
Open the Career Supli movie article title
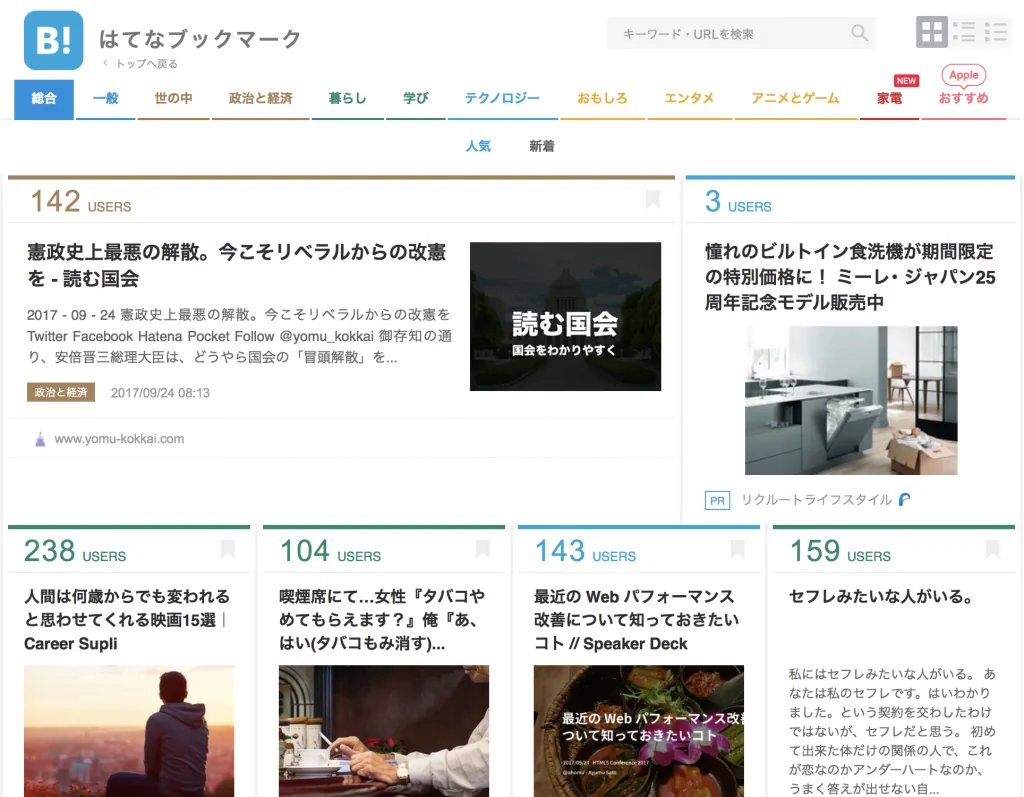coord(127,620)
